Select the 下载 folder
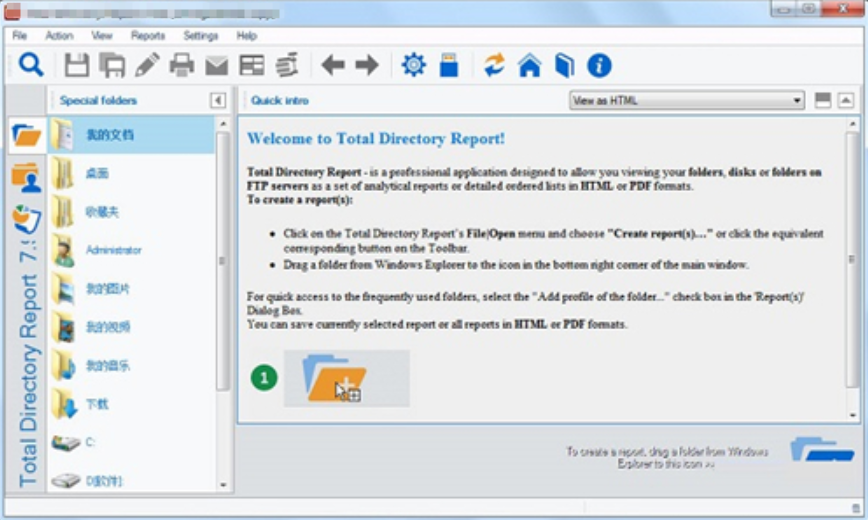Viewport: 868px width, 520px height. [x=131, y=404]
